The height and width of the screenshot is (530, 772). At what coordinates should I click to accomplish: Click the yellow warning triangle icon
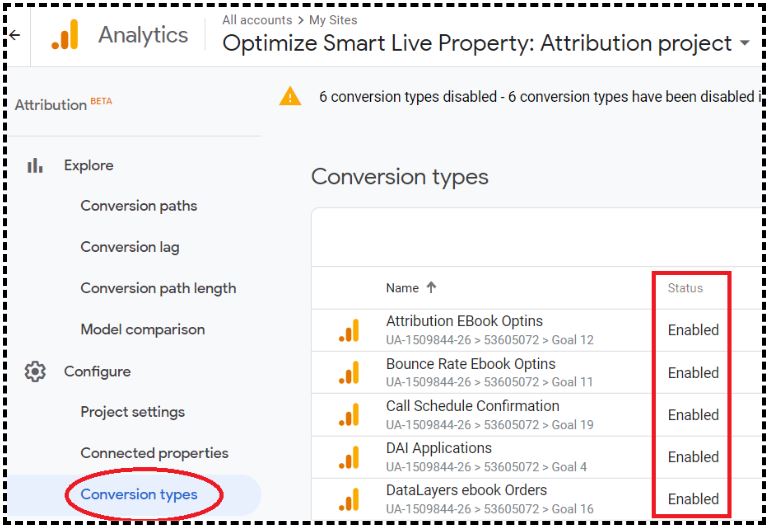pos(290,96)
